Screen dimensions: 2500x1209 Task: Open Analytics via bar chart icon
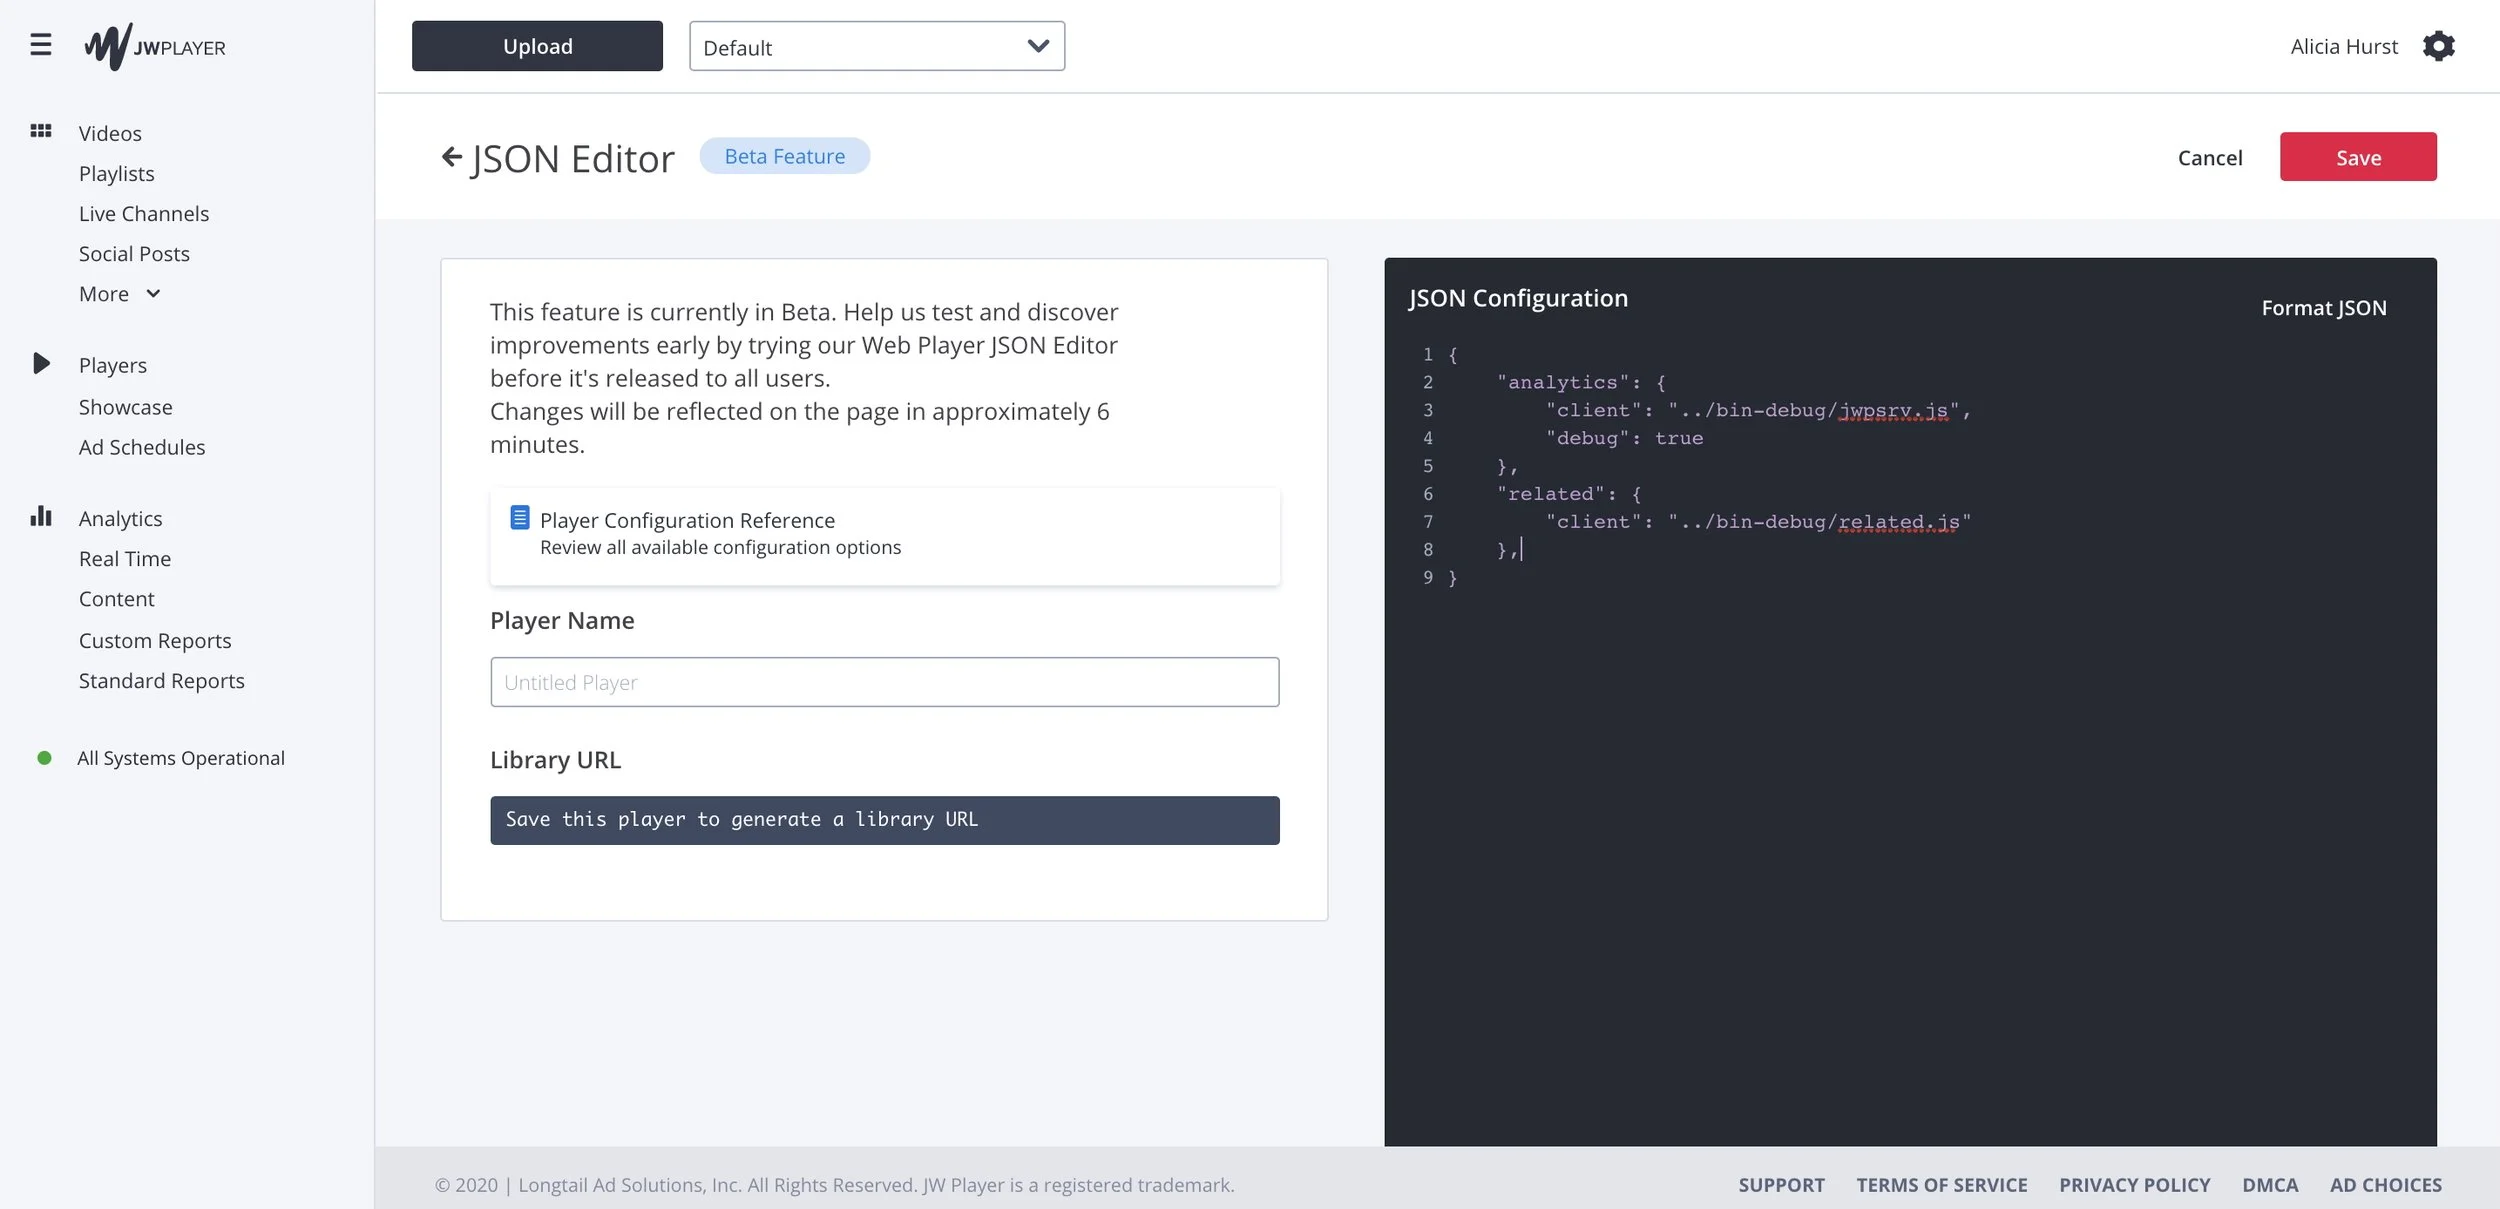click(x=41, y=515)
